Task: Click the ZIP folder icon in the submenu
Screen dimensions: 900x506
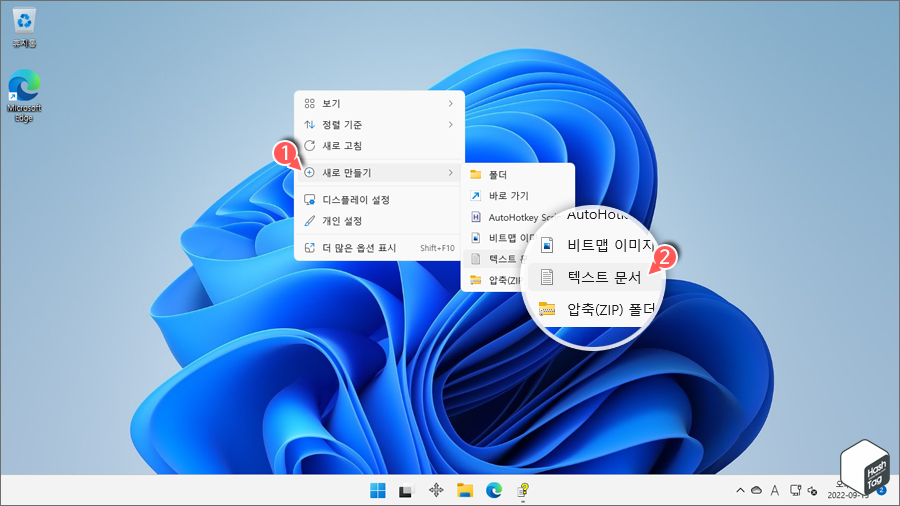Action: coord(476,280)
